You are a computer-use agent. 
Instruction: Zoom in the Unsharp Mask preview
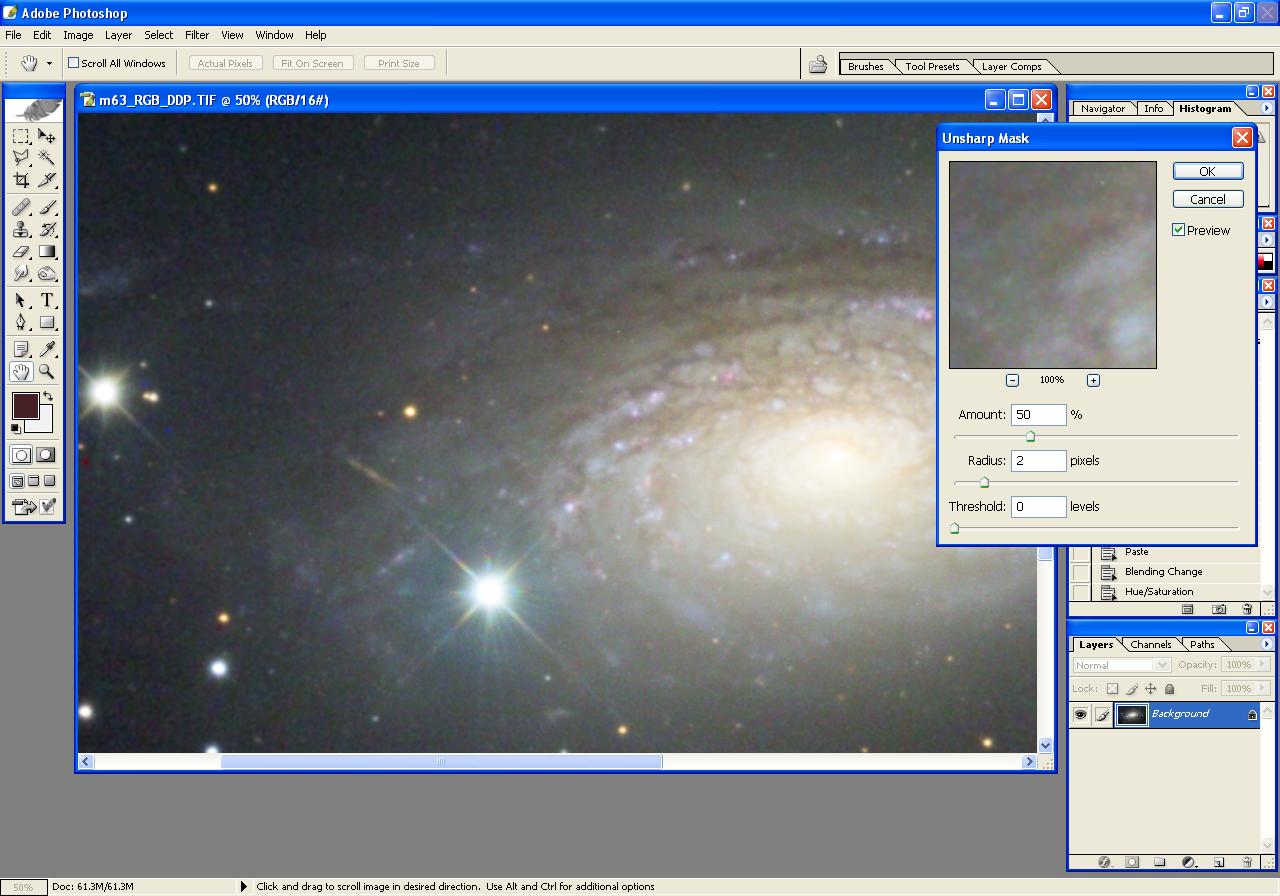pos(1093,380)
